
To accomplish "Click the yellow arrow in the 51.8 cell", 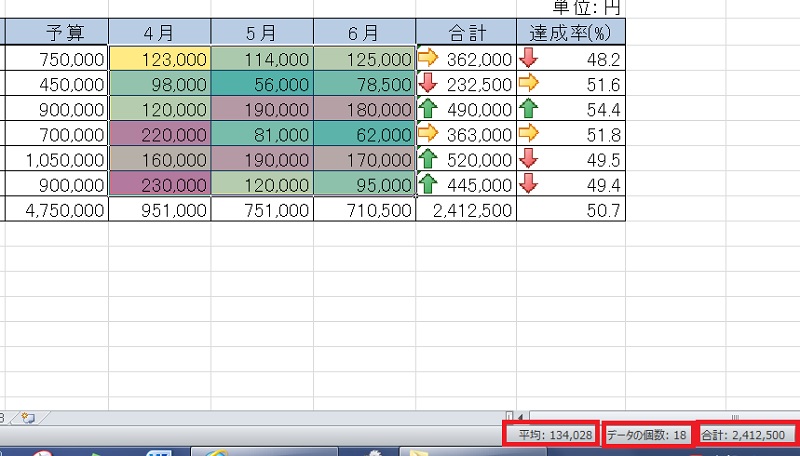I will click(x=529, y=133).
